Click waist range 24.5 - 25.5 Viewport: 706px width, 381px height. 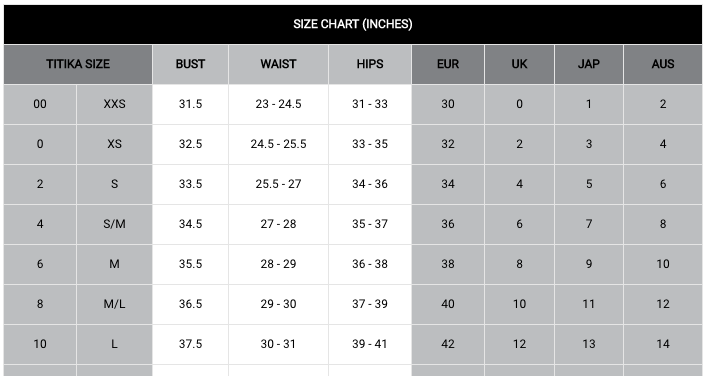(278, 144)
